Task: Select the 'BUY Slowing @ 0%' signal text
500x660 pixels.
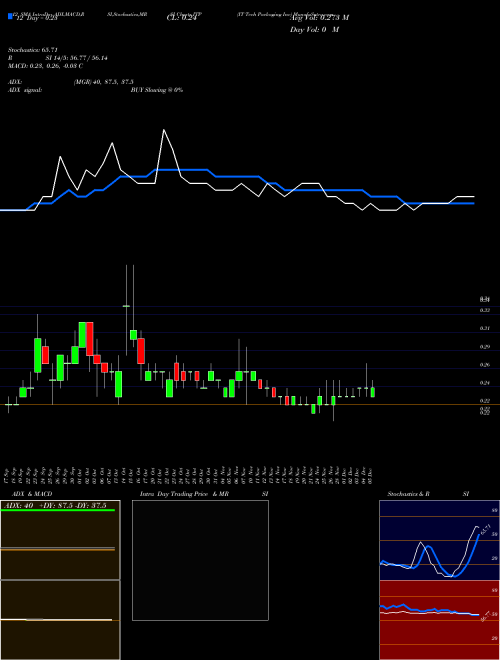Action: pos(157,90)
